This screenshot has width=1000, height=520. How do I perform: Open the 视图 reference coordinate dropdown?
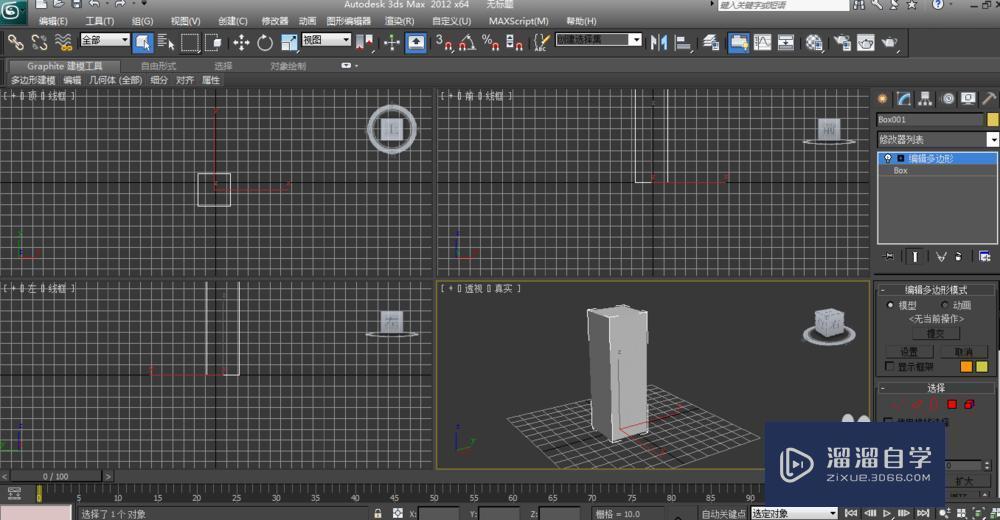[x=345, y=41]
